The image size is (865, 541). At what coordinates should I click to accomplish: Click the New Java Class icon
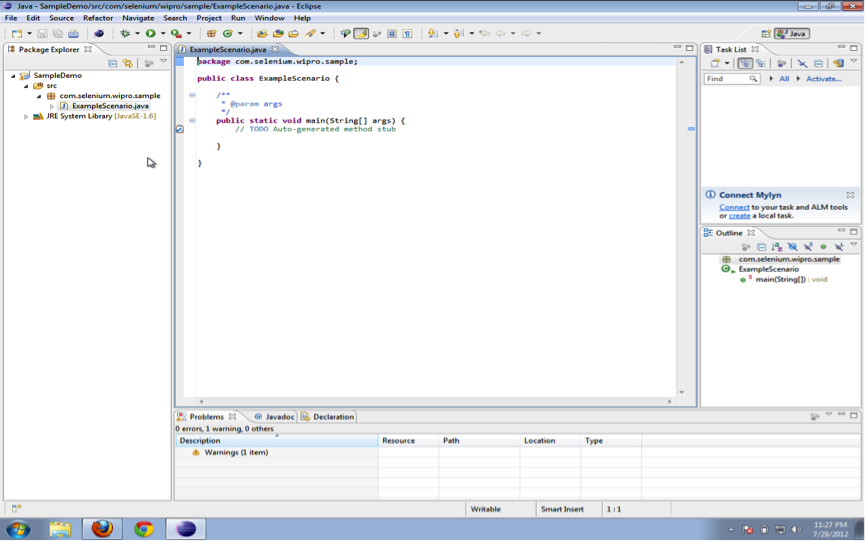(227, 34)
